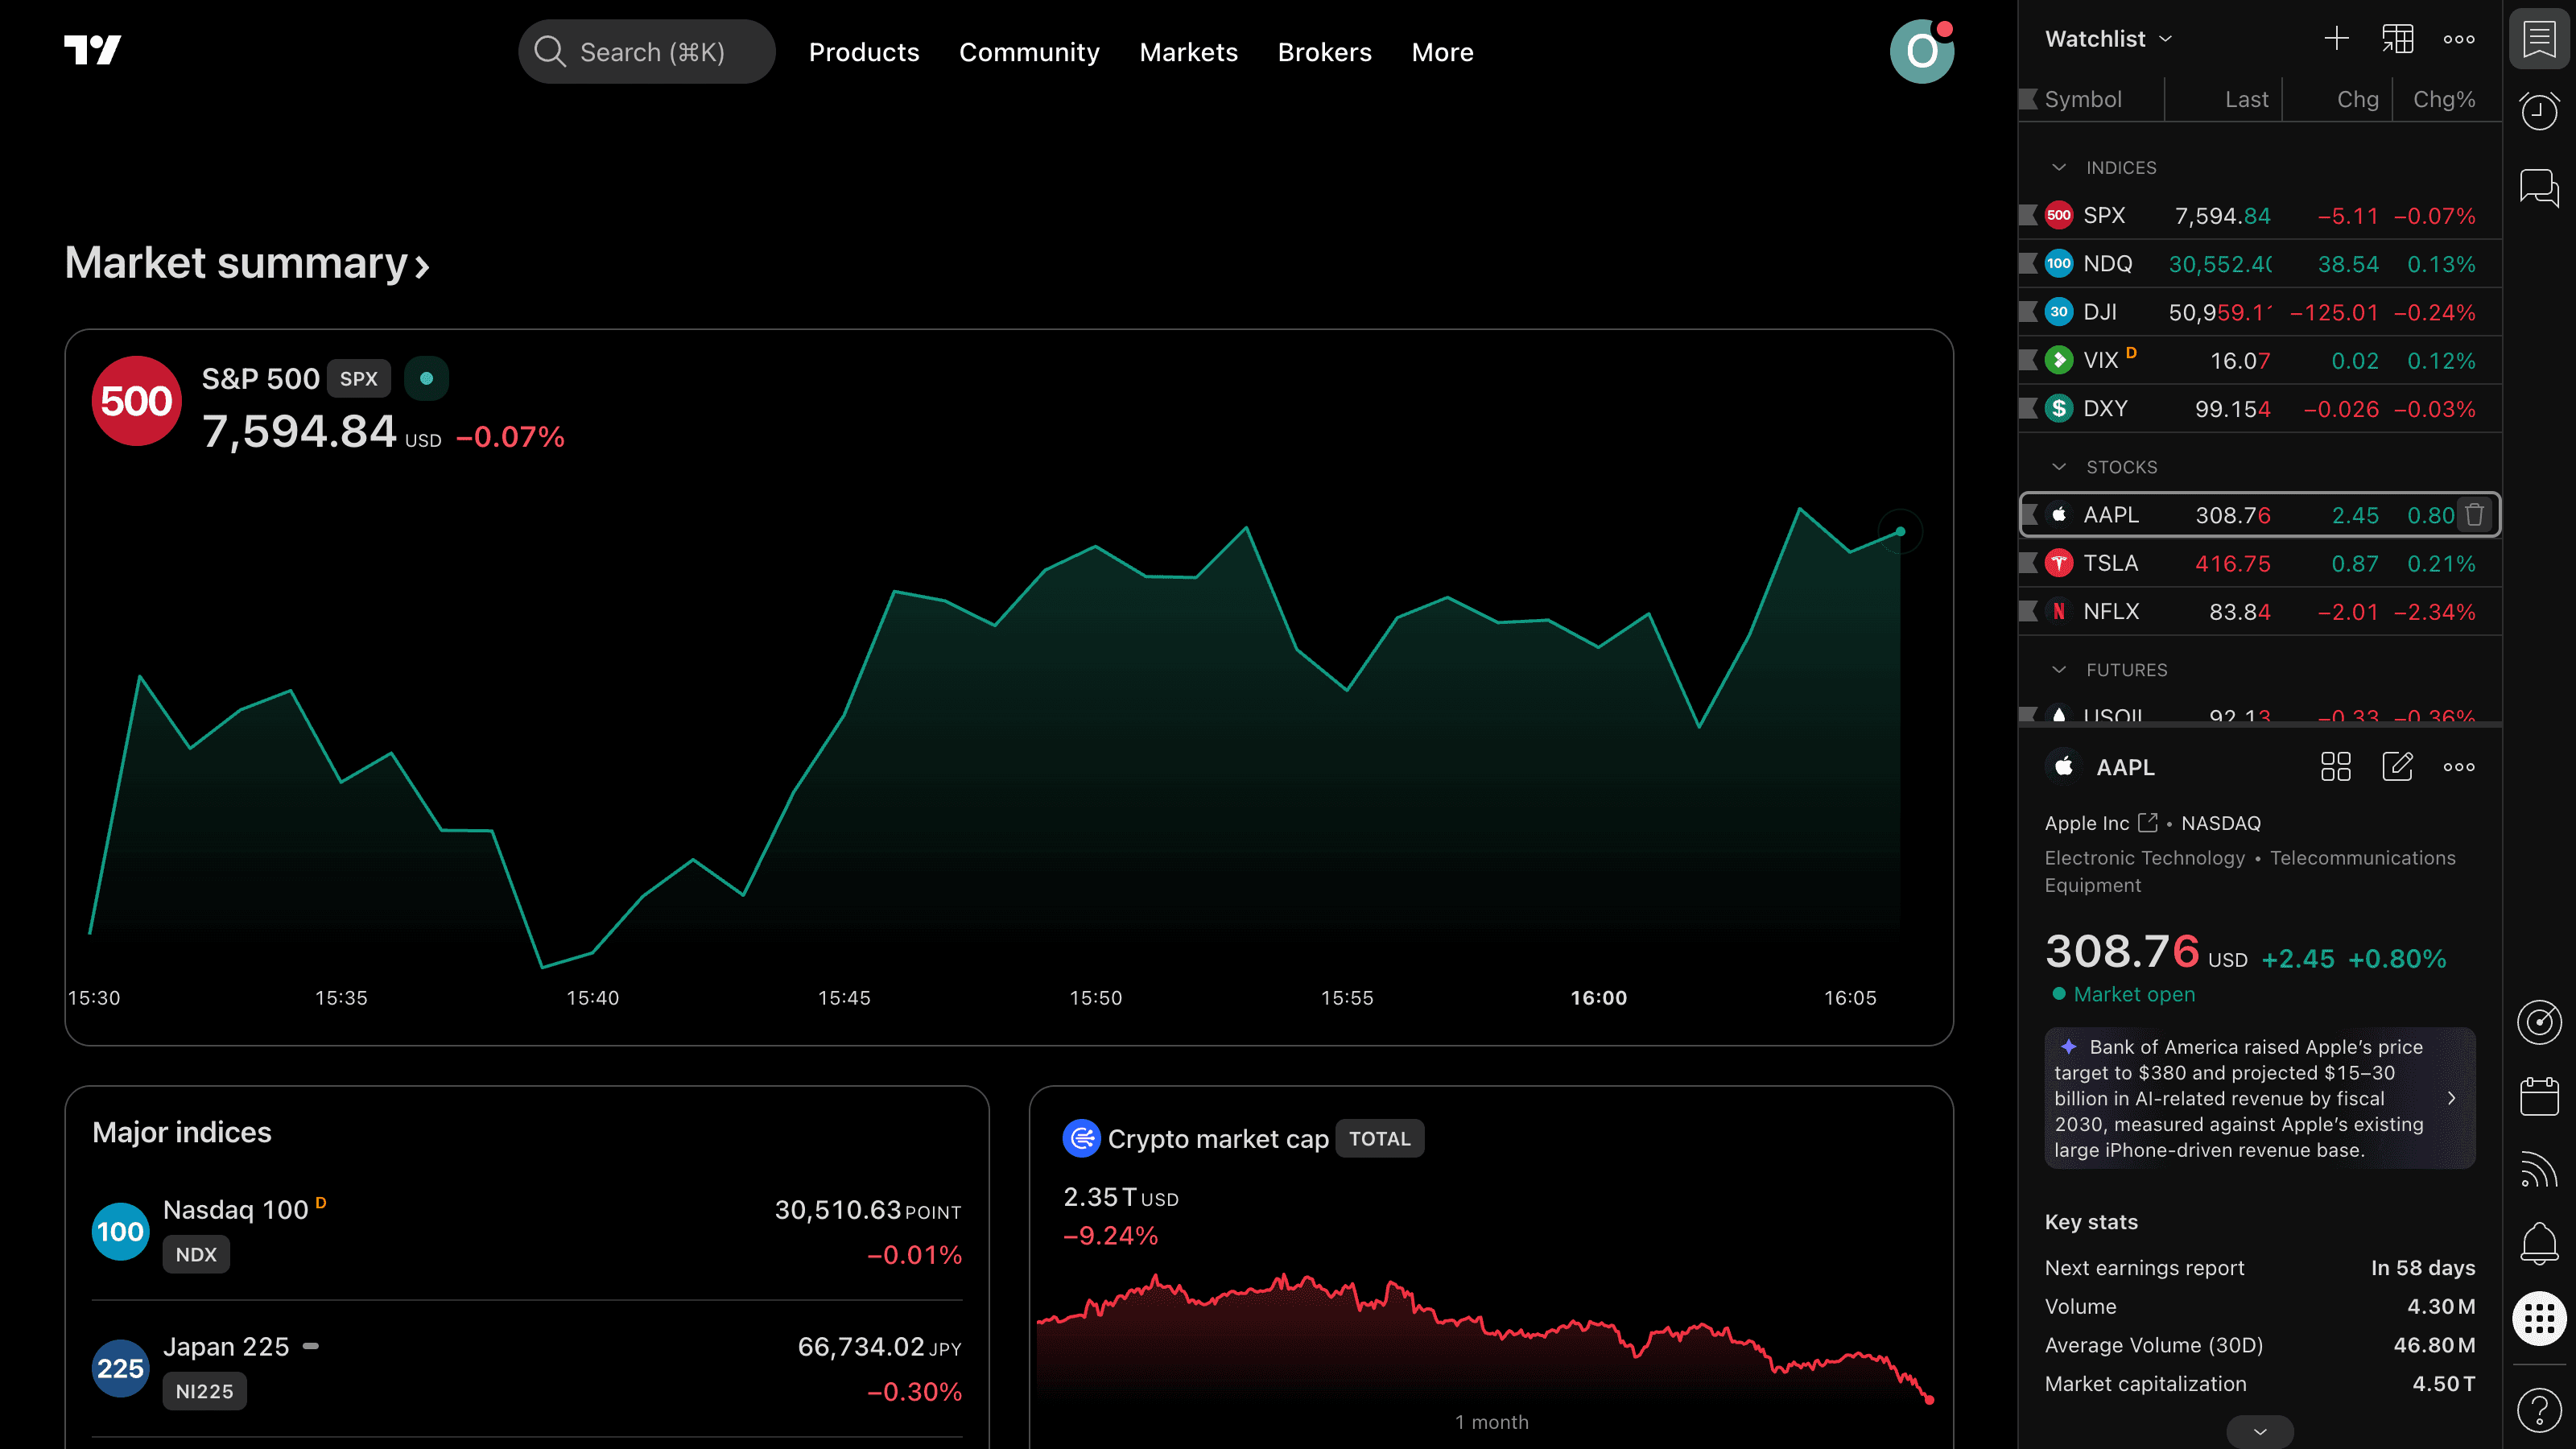Screen dimensions: 2576x1449
Task: Sort watchlist by Chg% column
Action: [x=2444, y=99]
